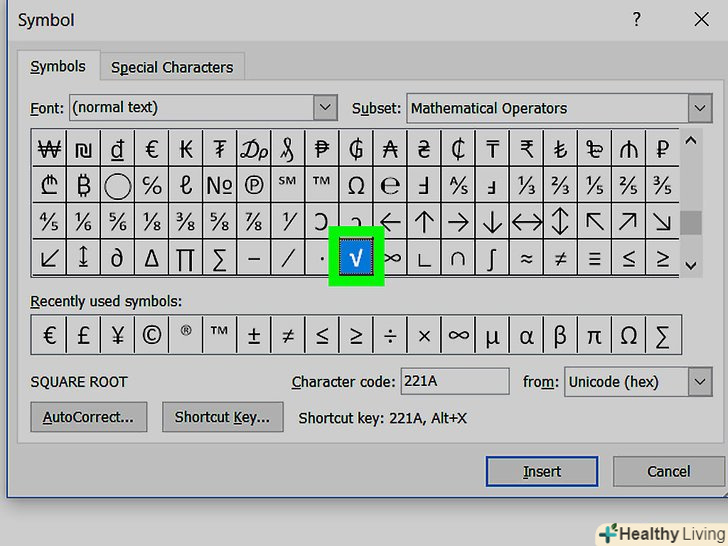This screenshot has width=728, height=546.
Task: Select the square root symbol in the grid
Action: [356, 257]
